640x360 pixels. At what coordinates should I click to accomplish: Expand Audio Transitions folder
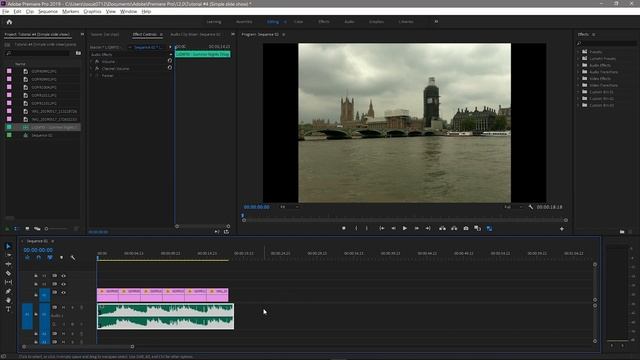click(x=579, y=72)
